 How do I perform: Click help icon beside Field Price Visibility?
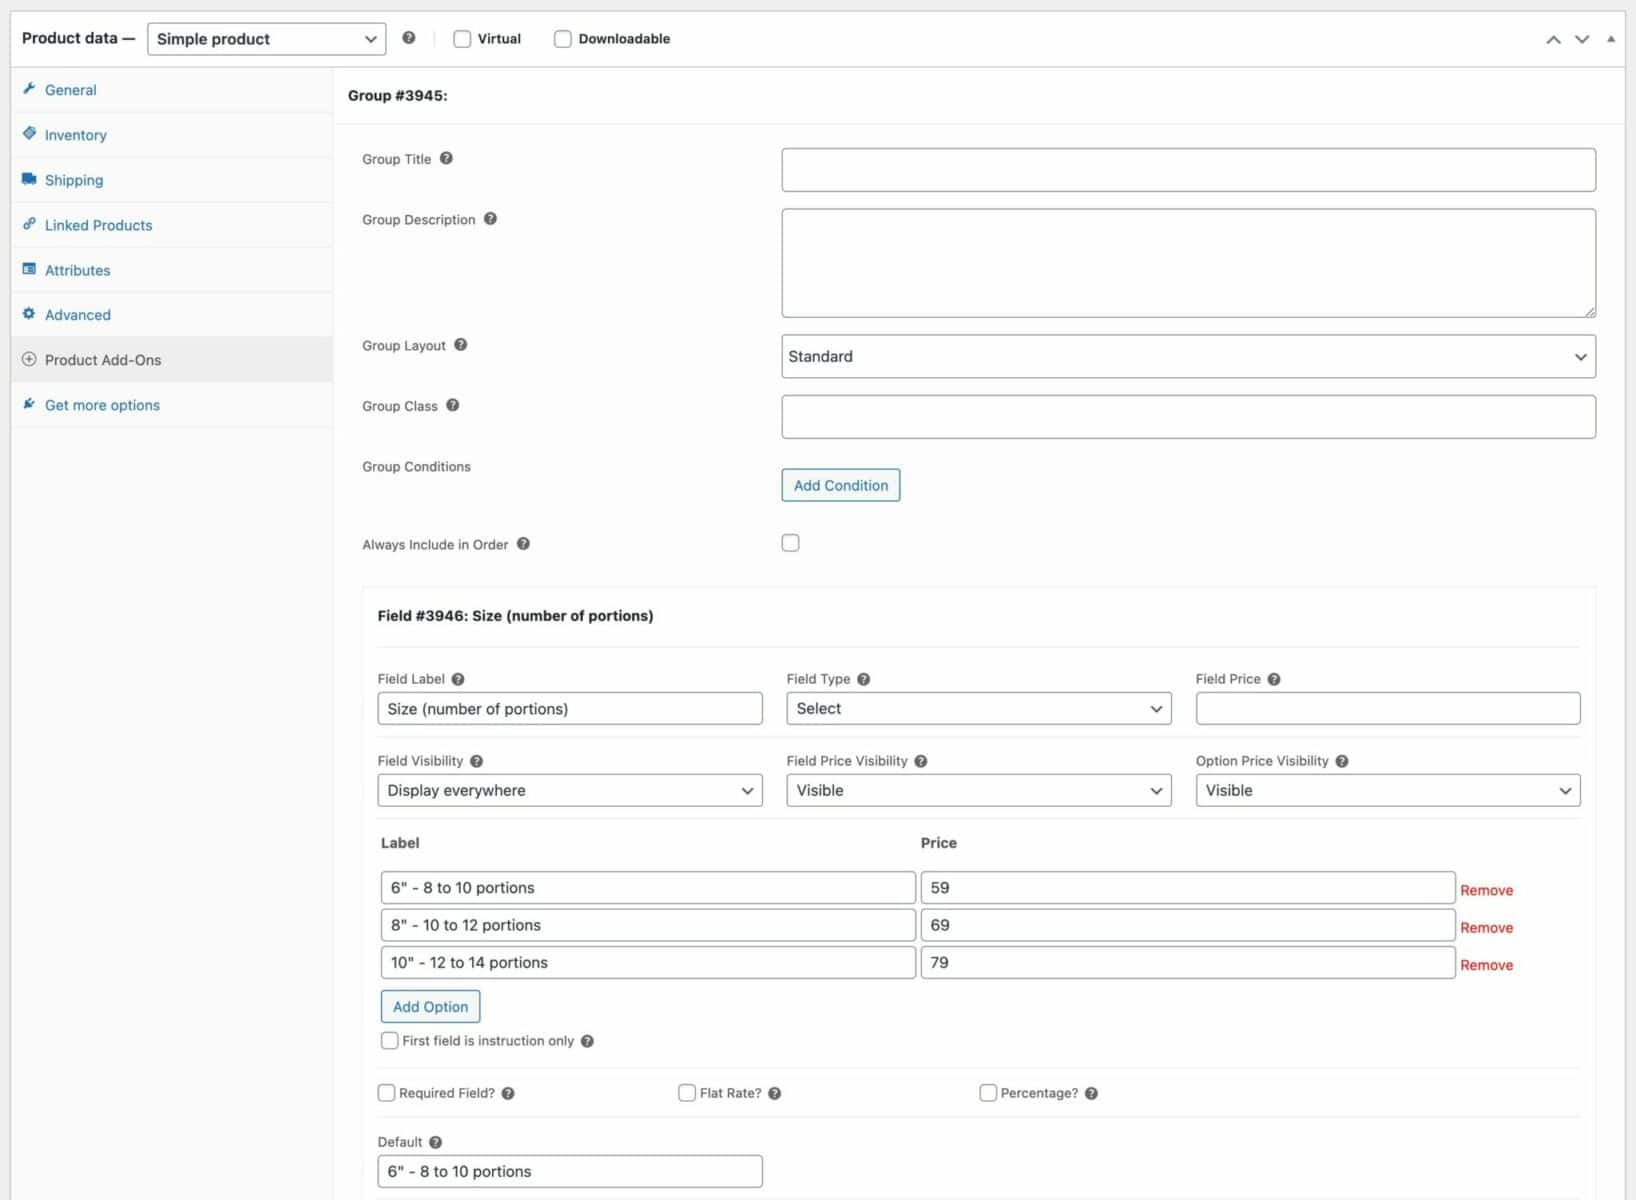[x=921, y=761]
